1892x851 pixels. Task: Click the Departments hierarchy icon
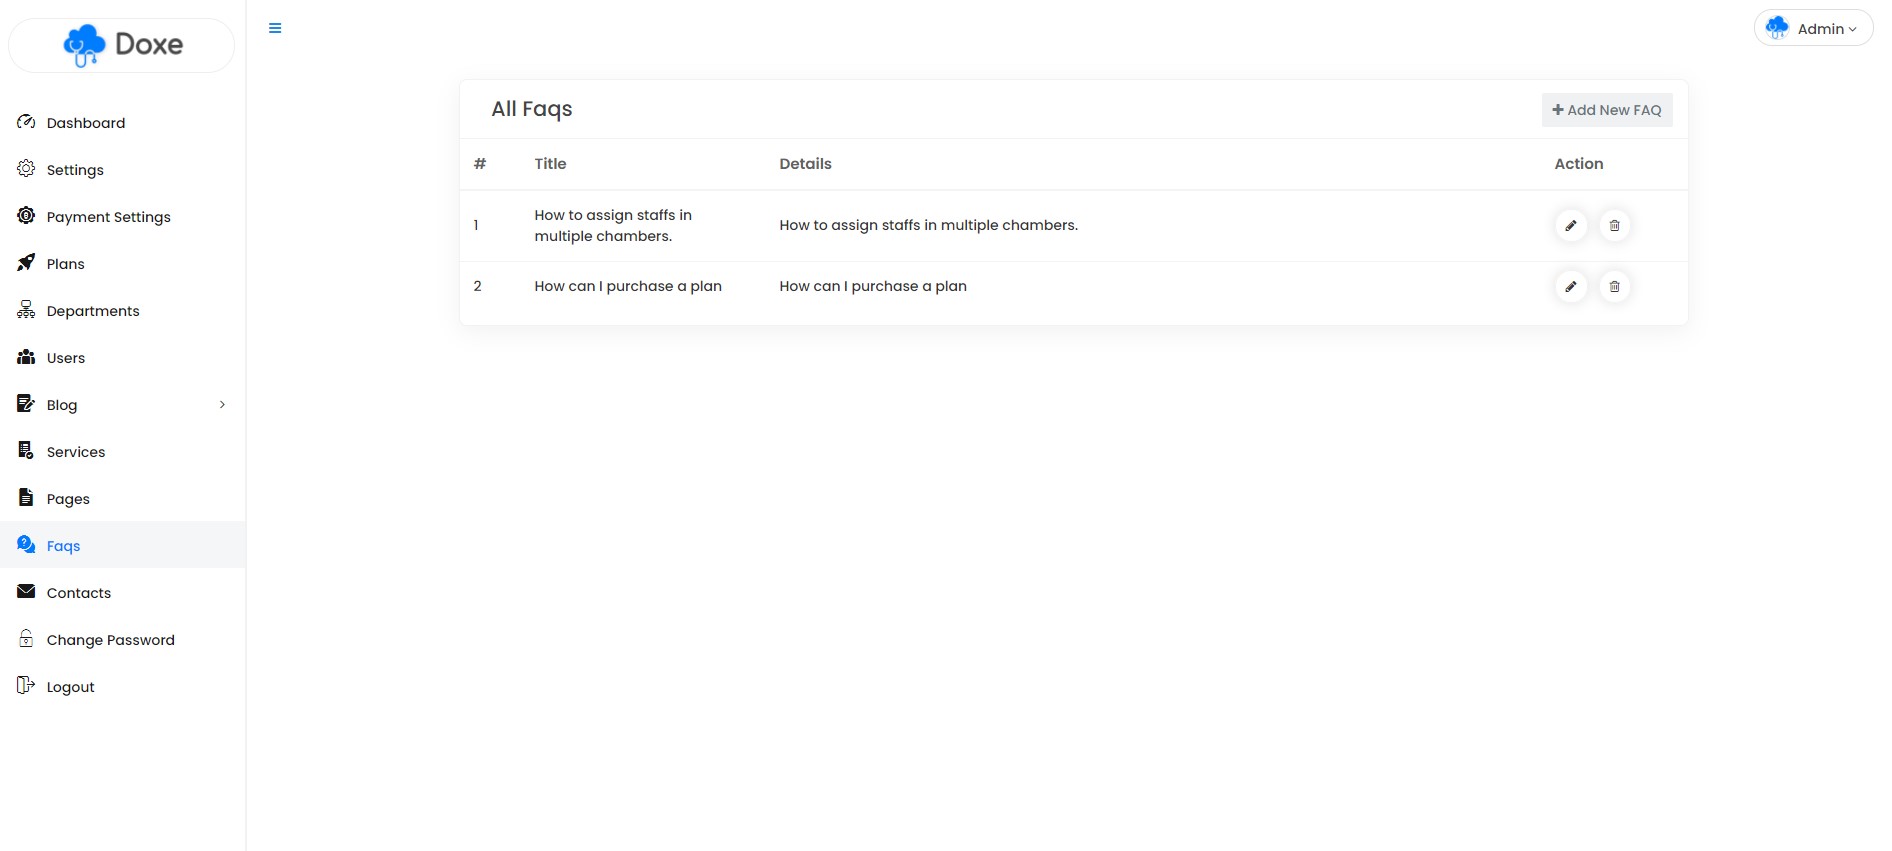pos(26,310)
